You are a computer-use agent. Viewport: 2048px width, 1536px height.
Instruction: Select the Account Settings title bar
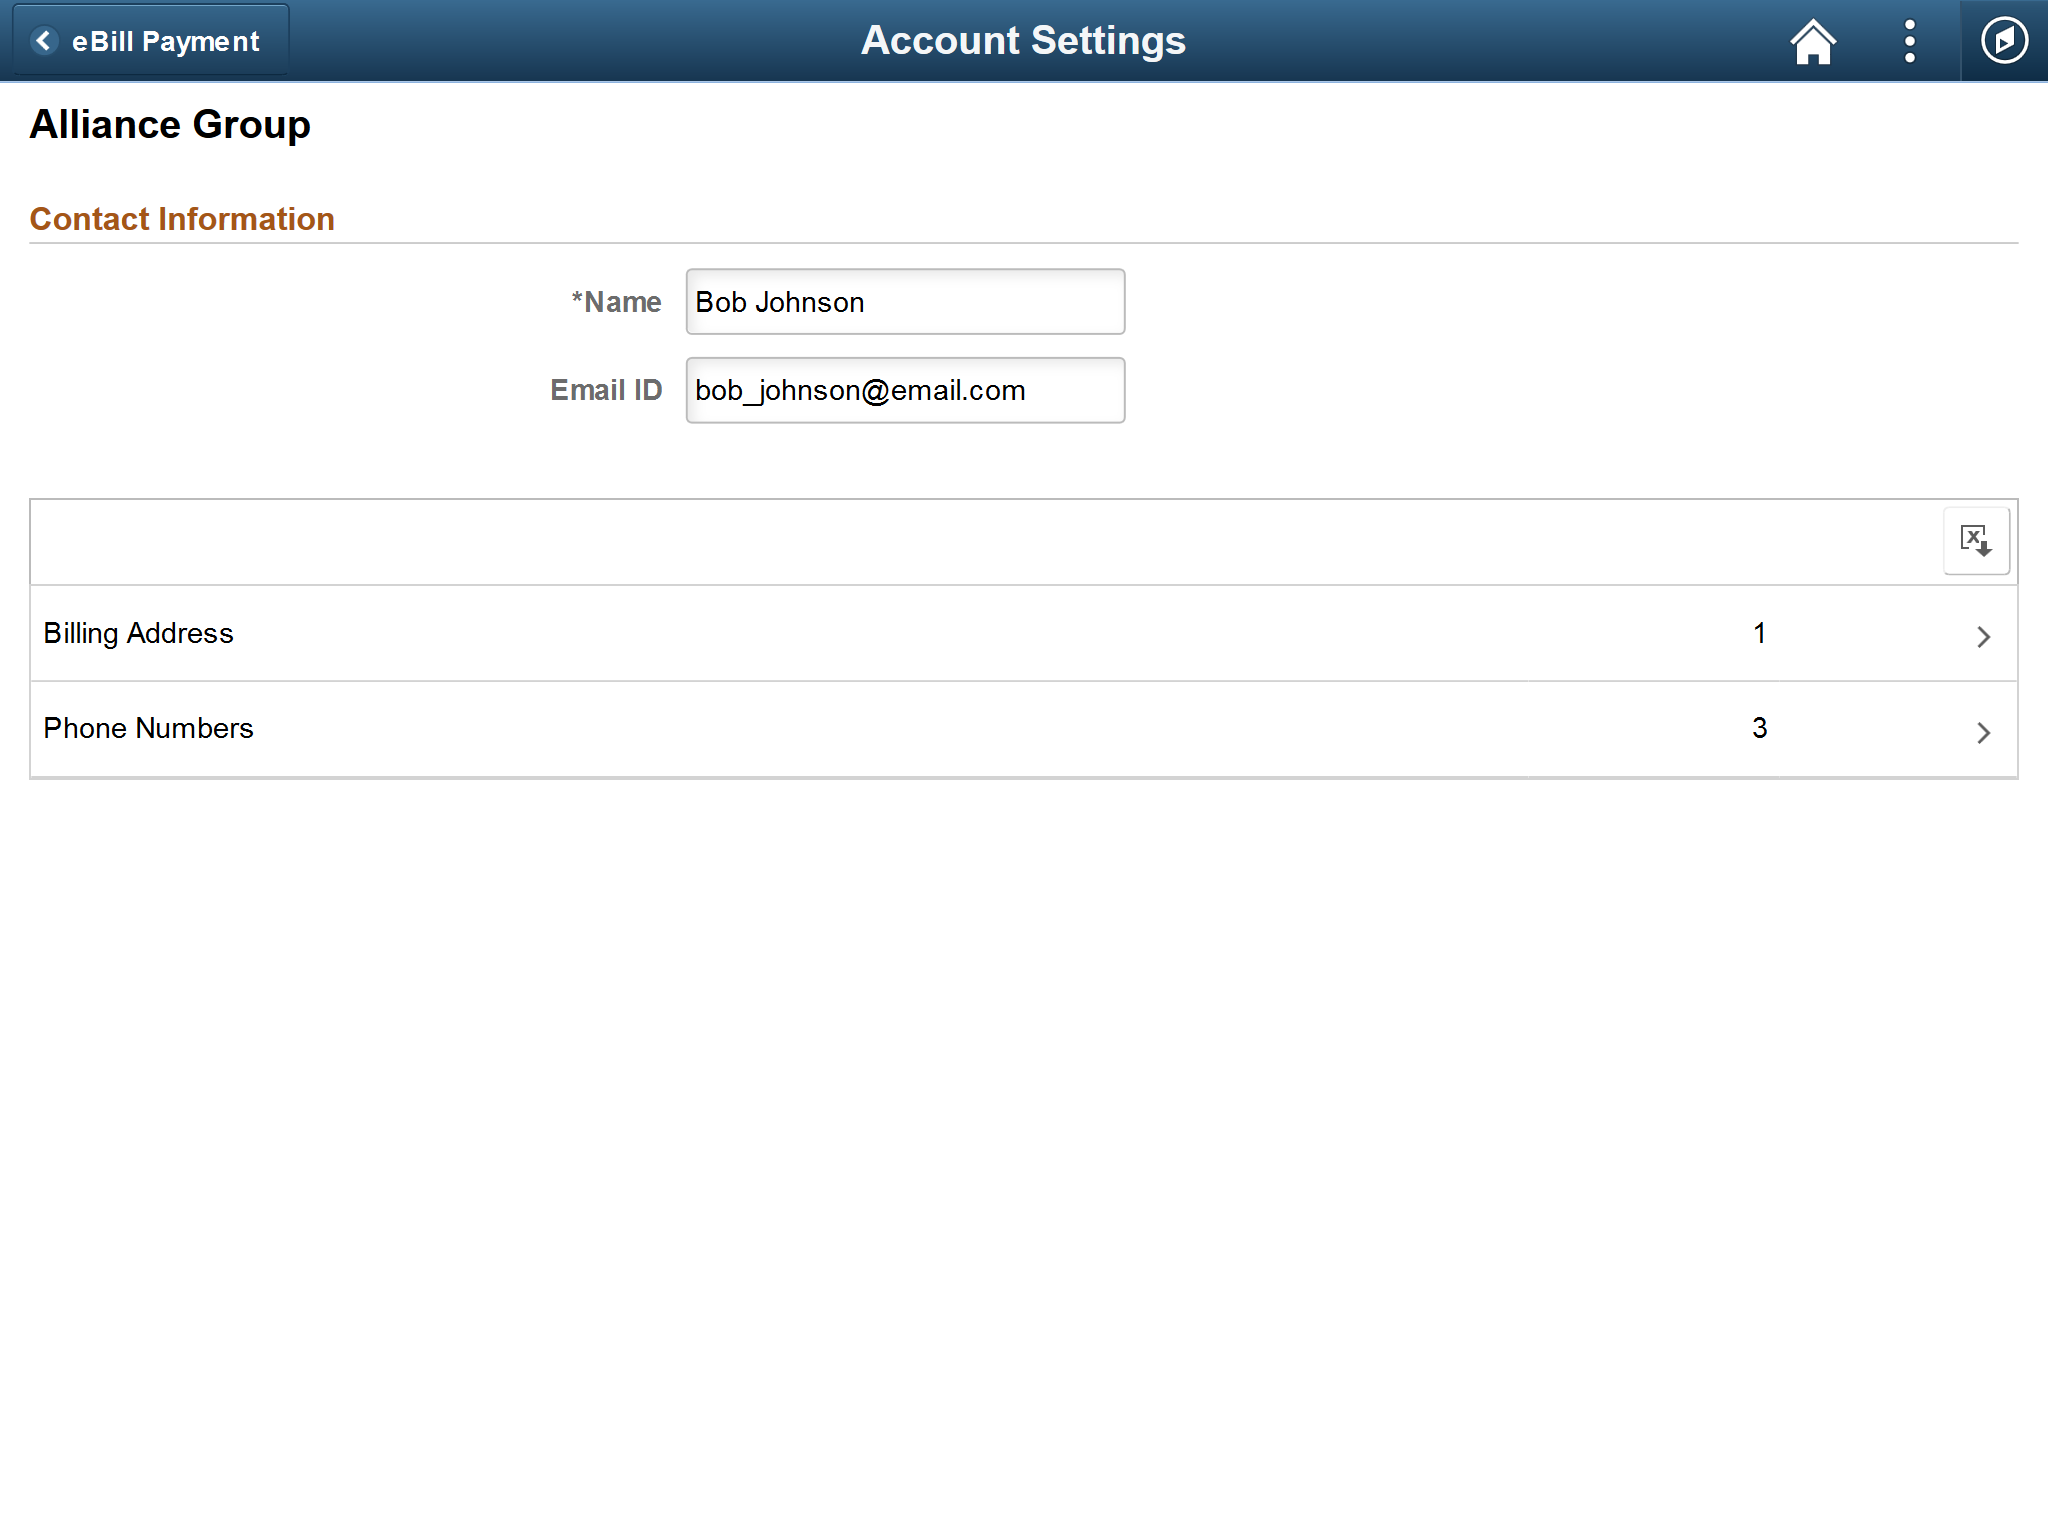(1024, 40)
